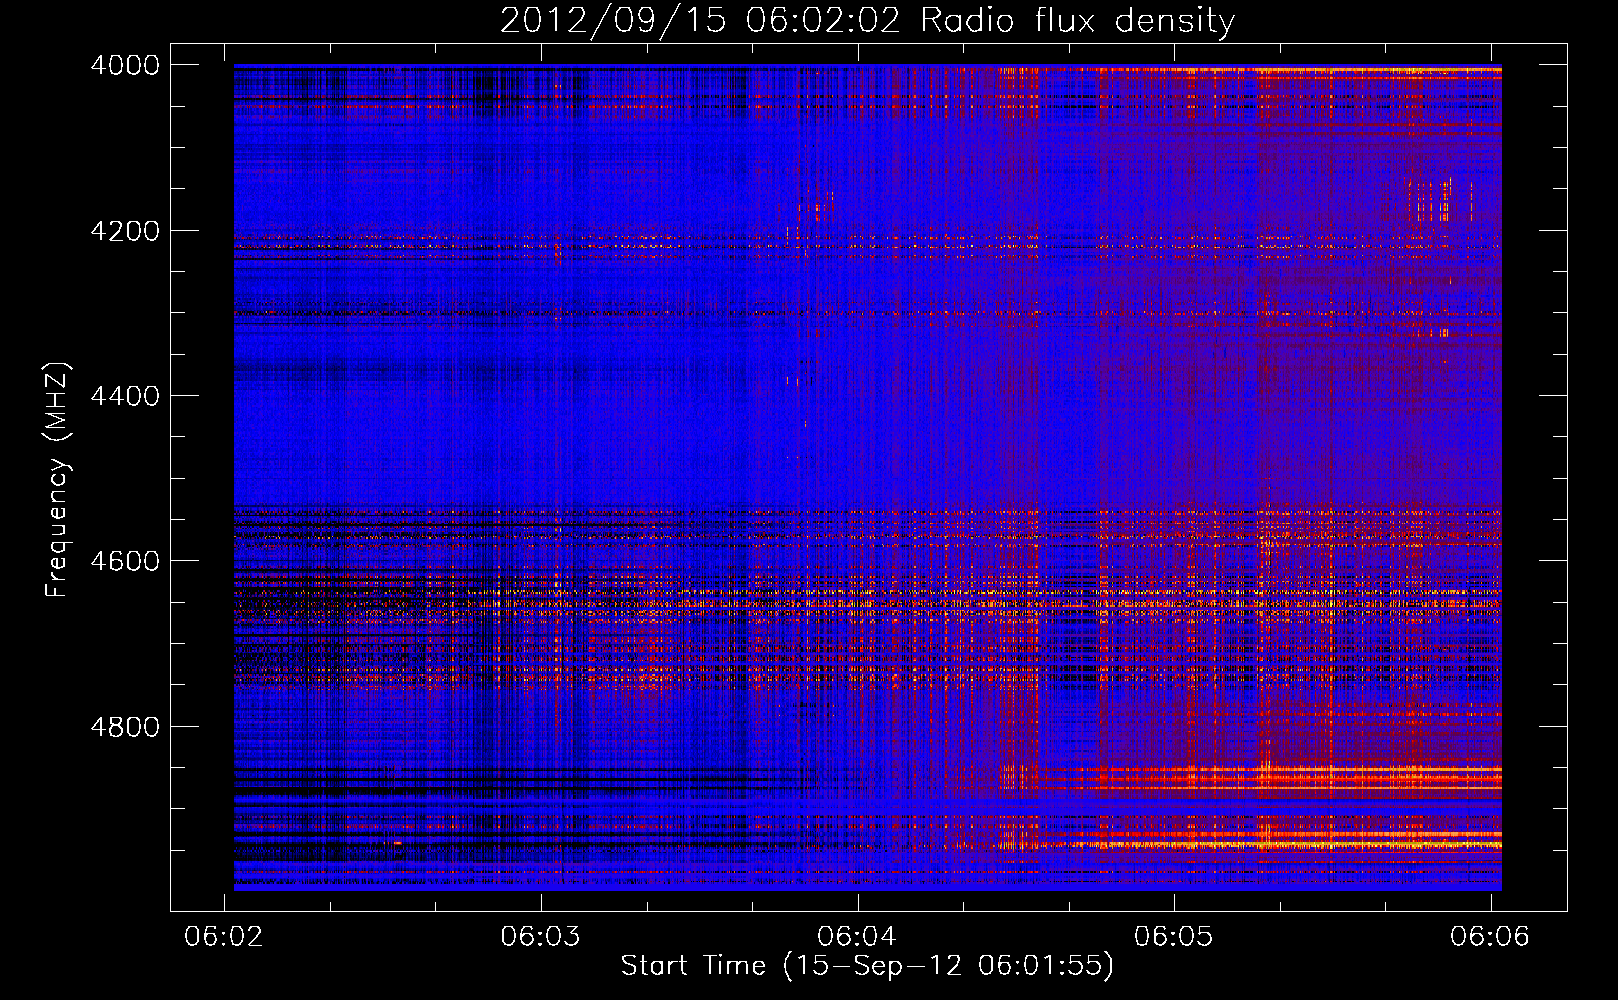Click the 4800 frequency axis label
The width and height of the screenshot is (1618, 1000).
[x=125, y=727]
